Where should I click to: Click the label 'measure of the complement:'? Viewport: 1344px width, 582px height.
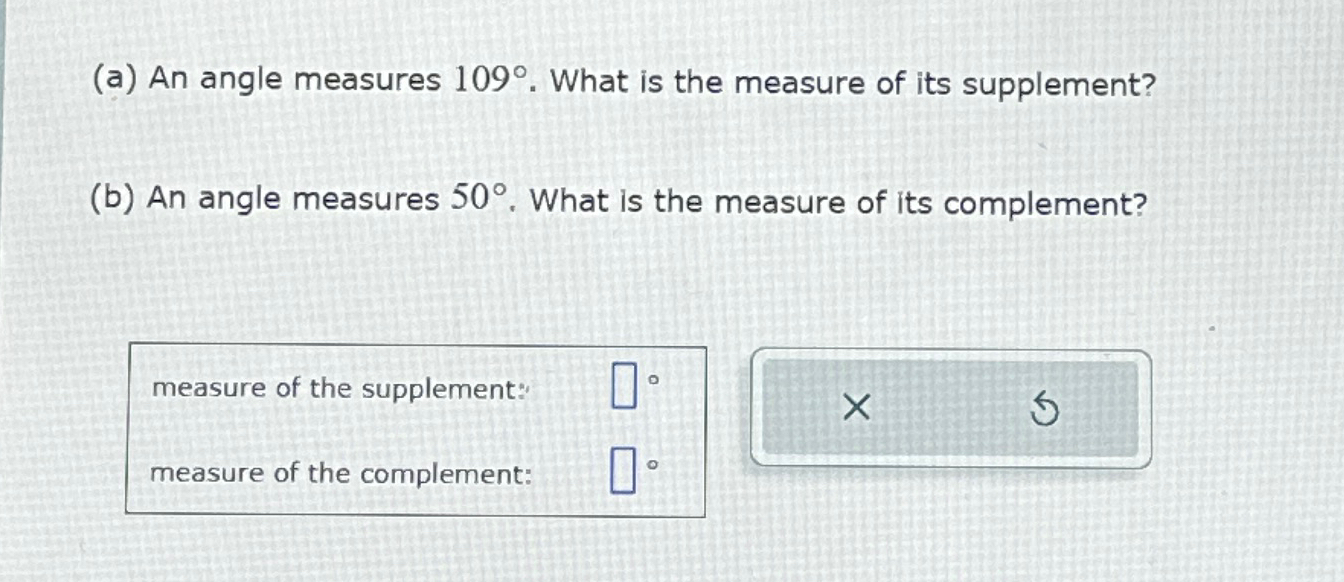pos(340,474)
